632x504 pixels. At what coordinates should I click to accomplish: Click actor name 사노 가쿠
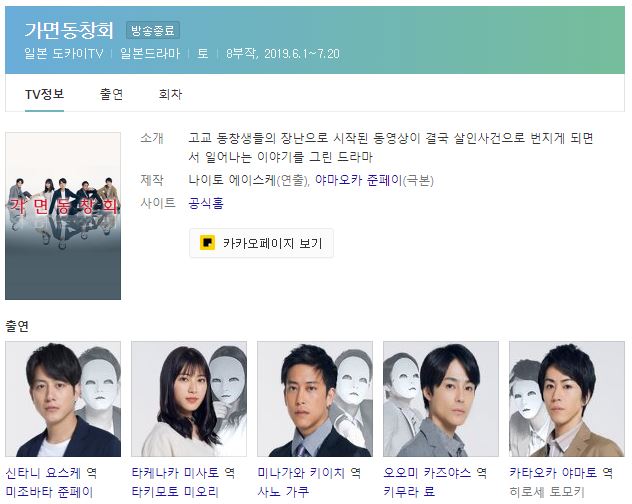coord(283,492)
